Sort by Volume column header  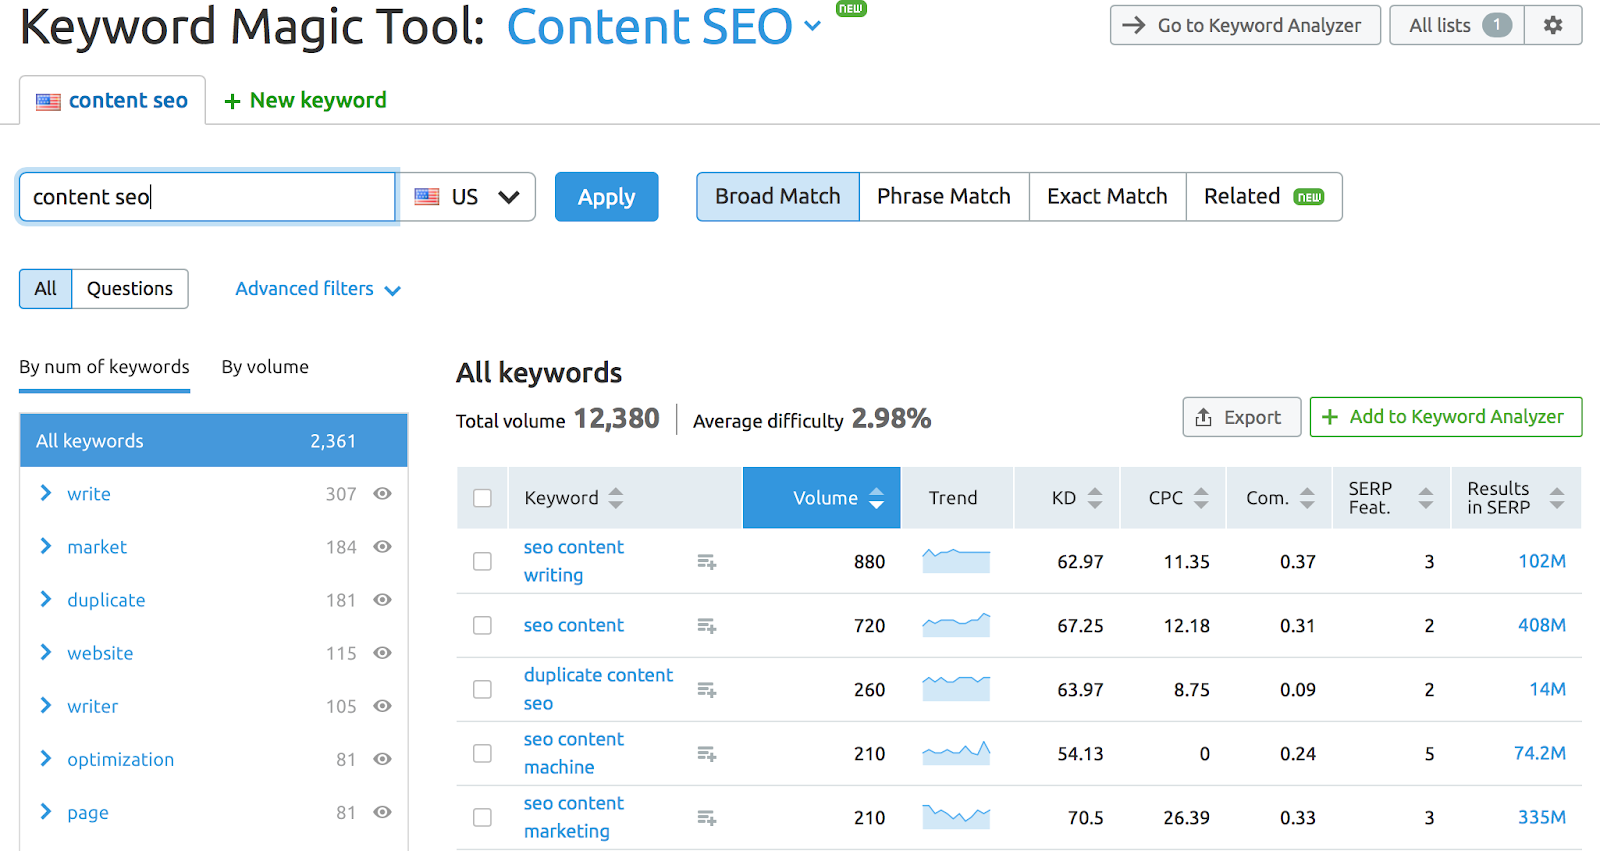822,498
